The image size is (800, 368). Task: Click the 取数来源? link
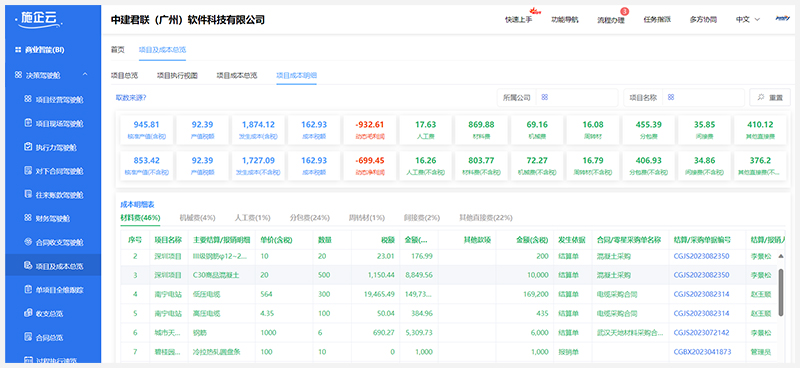(131, 97)
